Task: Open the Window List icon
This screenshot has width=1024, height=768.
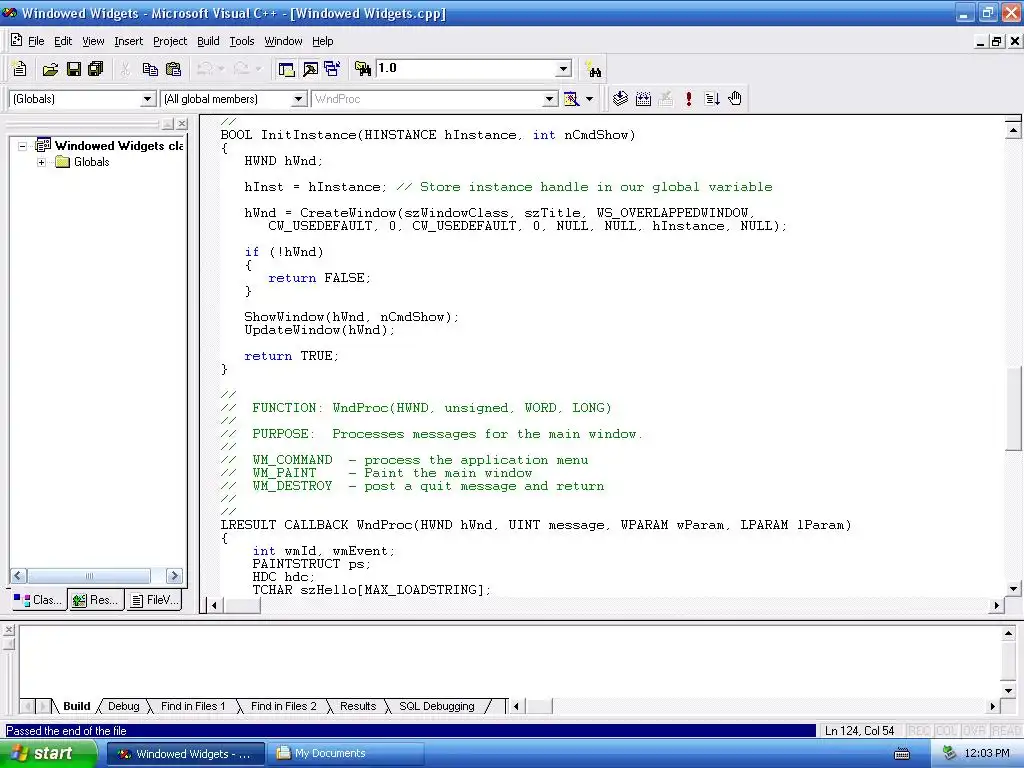Action: coord(332,69)
